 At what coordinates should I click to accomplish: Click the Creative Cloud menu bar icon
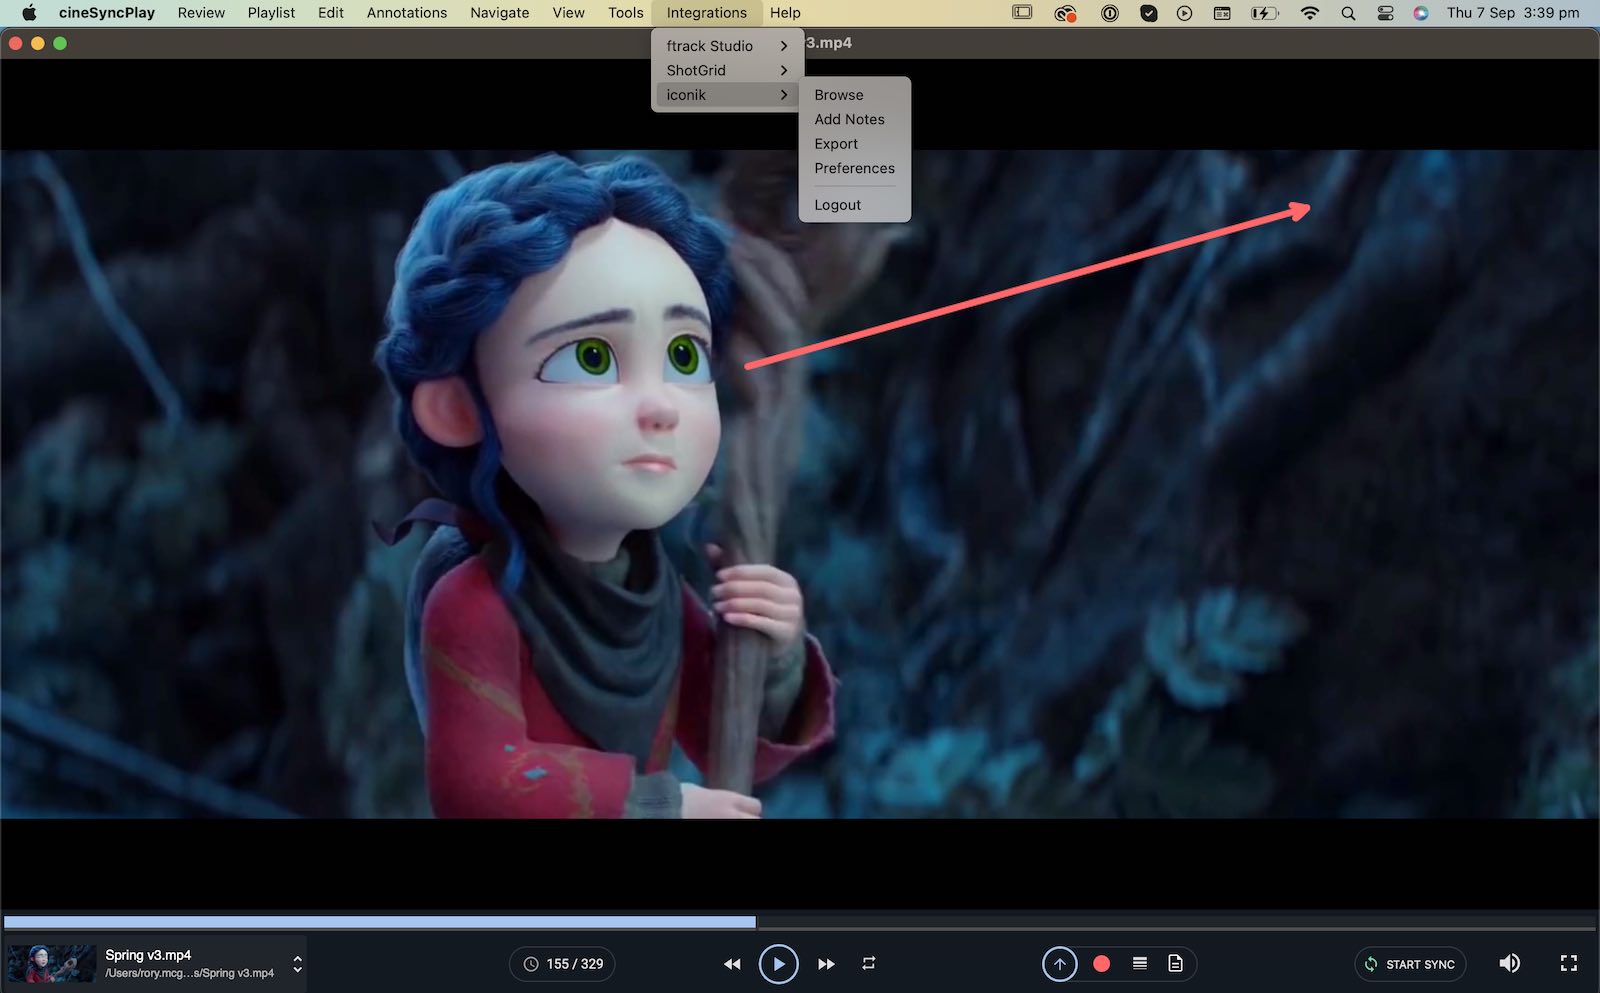coord(1066,13)
